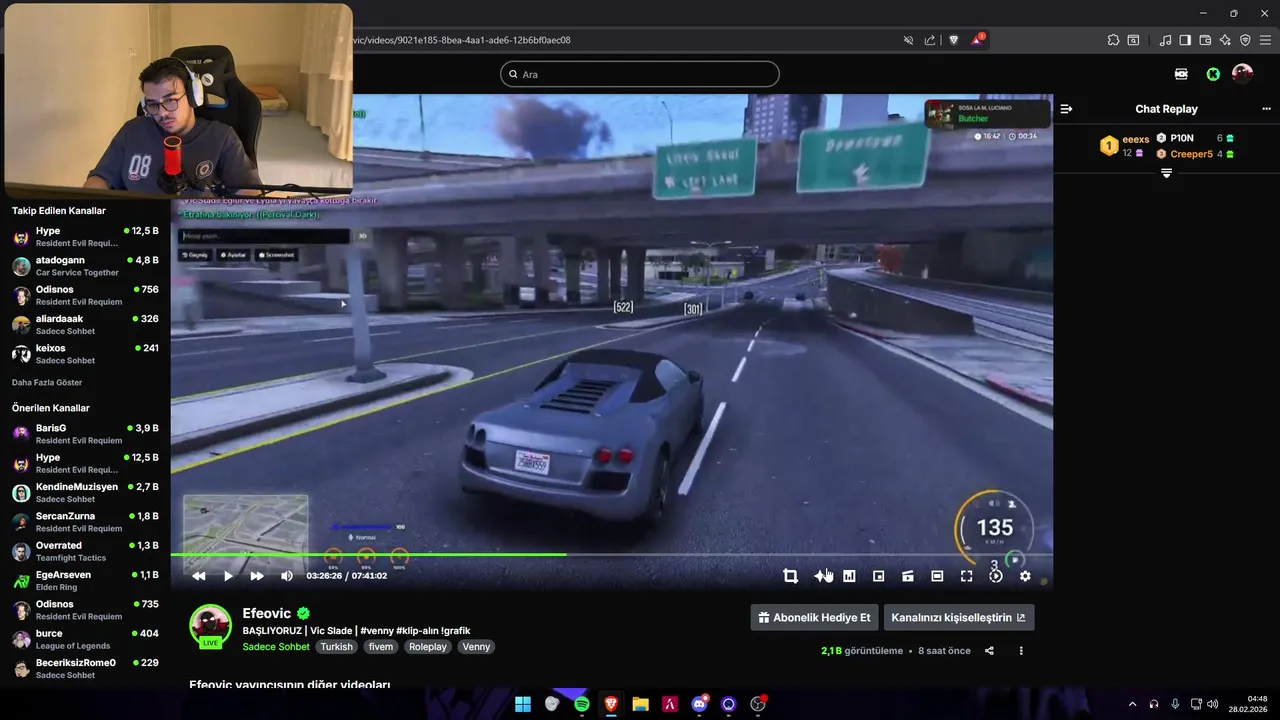Select the Venny tag
The image size is (1280, 720).
(x=476, y=647)
